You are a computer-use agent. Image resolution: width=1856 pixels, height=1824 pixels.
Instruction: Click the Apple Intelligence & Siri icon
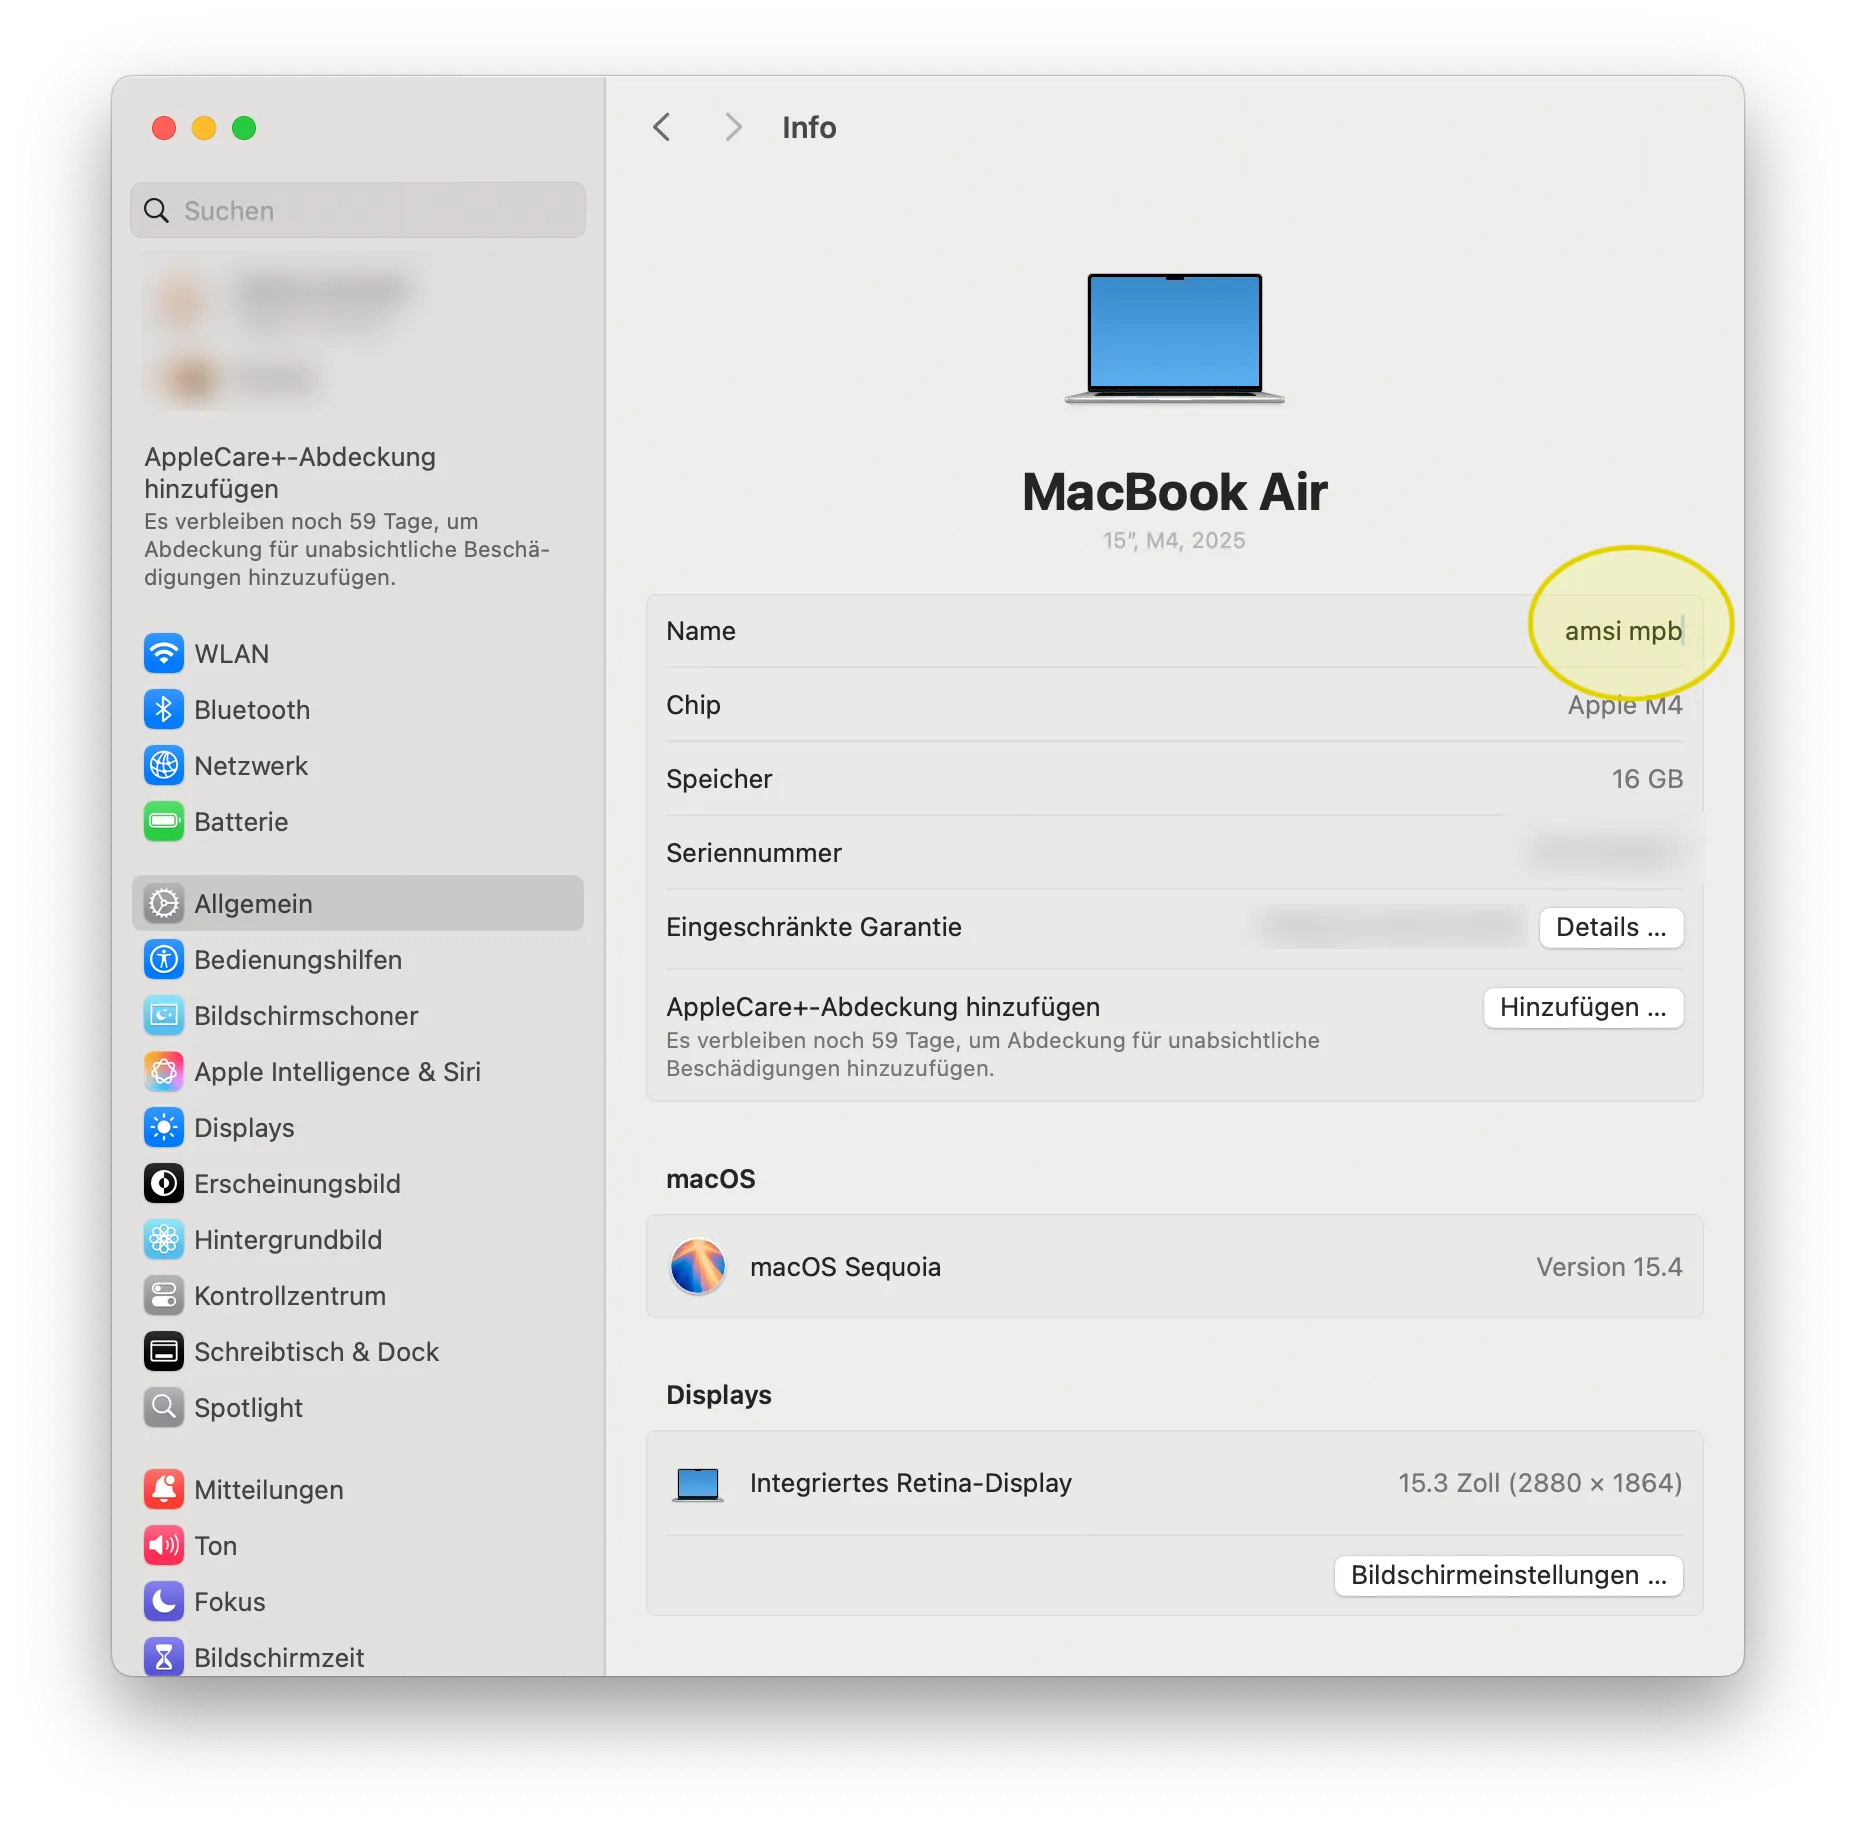164,1072
